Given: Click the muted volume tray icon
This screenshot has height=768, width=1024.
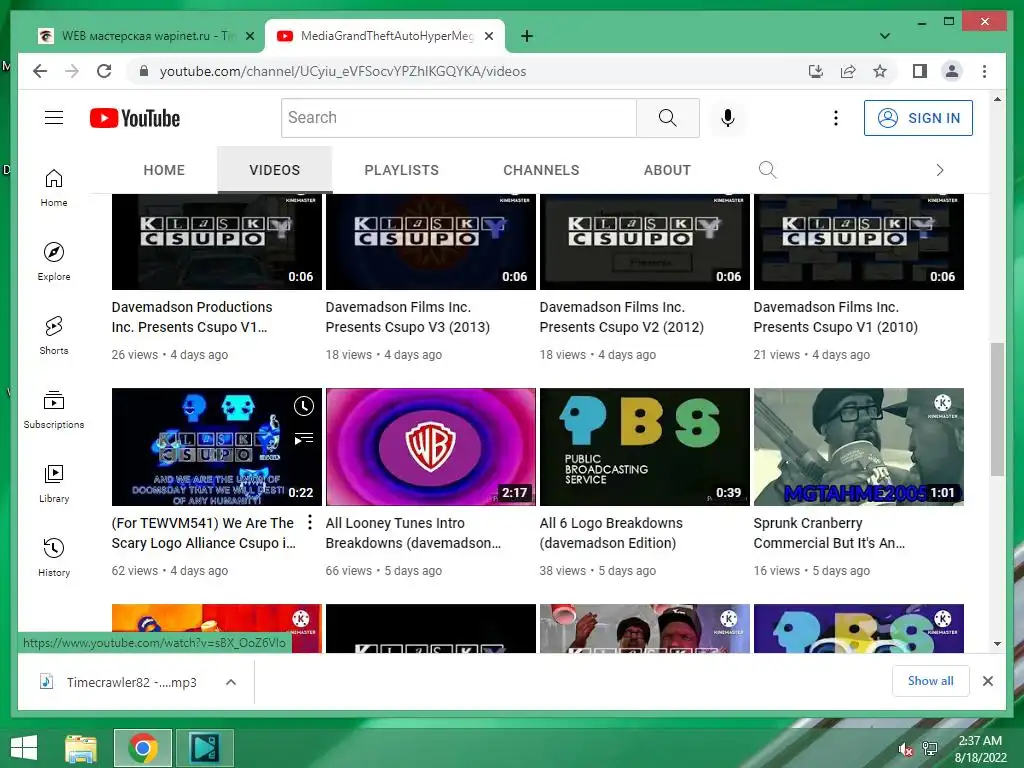Looking at the screenshot, I should pyautogui.click(x=905, y=750).
